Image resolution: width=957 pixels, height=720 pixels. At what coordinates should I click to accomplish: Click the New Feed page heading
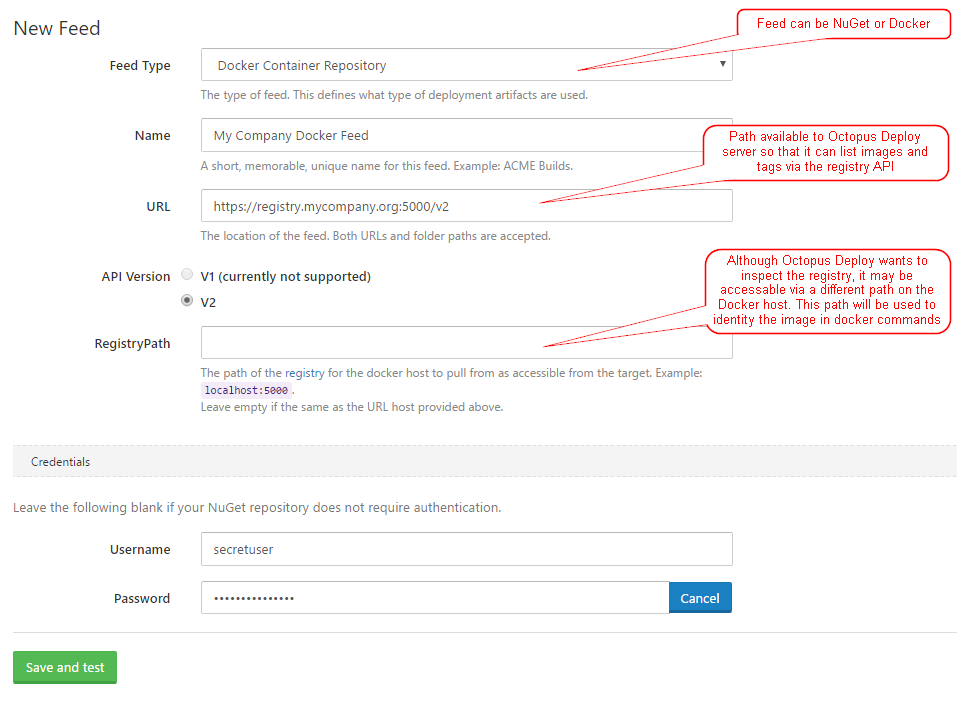tap(57, 28)
